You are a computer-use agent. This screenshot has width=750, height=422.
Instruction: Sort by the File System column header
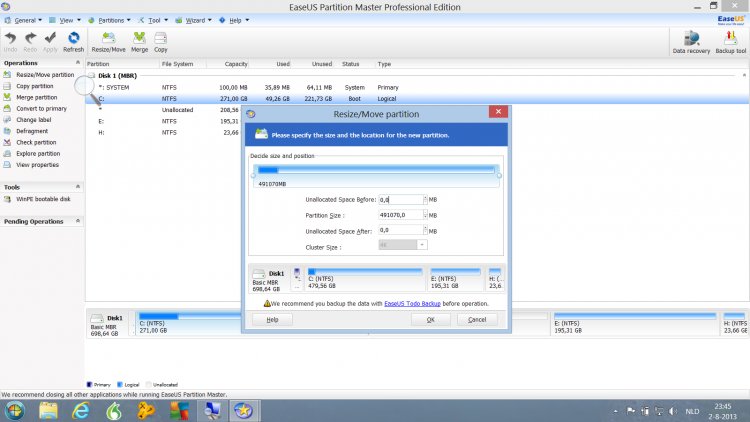click(x=177, y=64)
